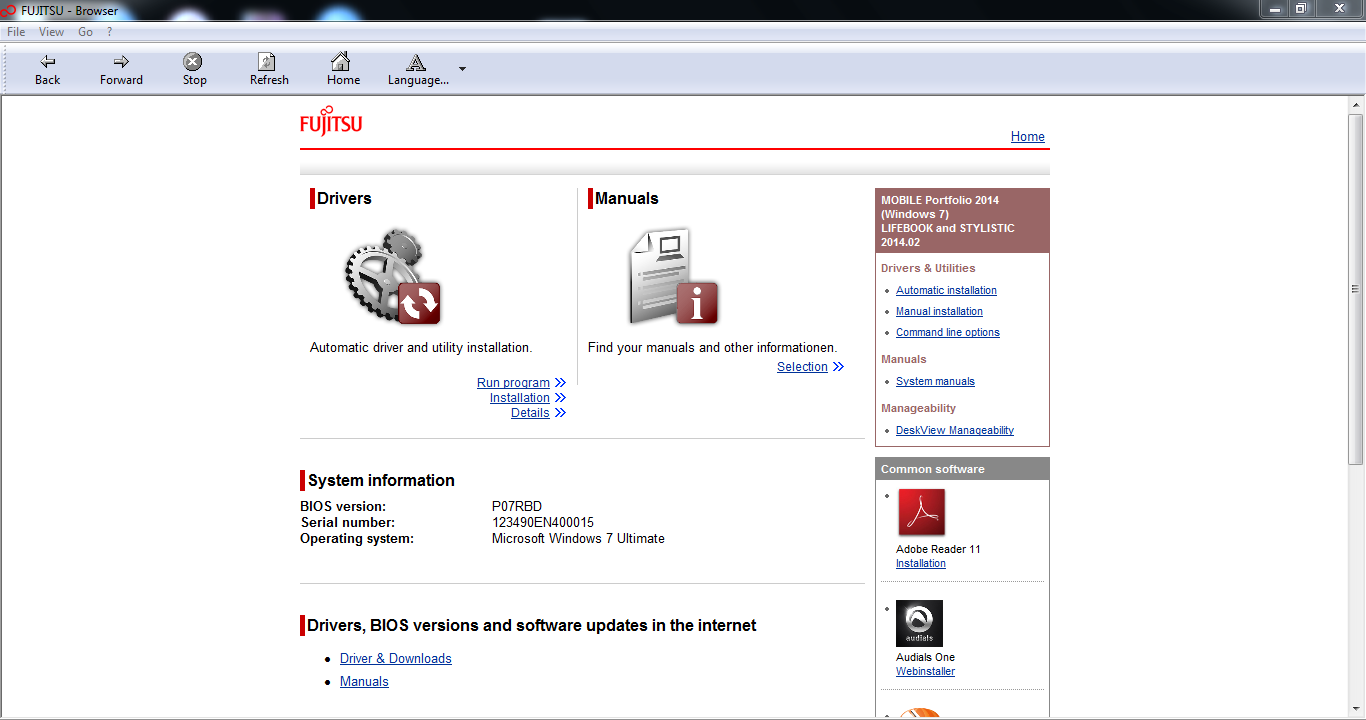Viewport: 1366px width, 720px height.
Task: Open Command line options link
Action: [x=948, y=332]
